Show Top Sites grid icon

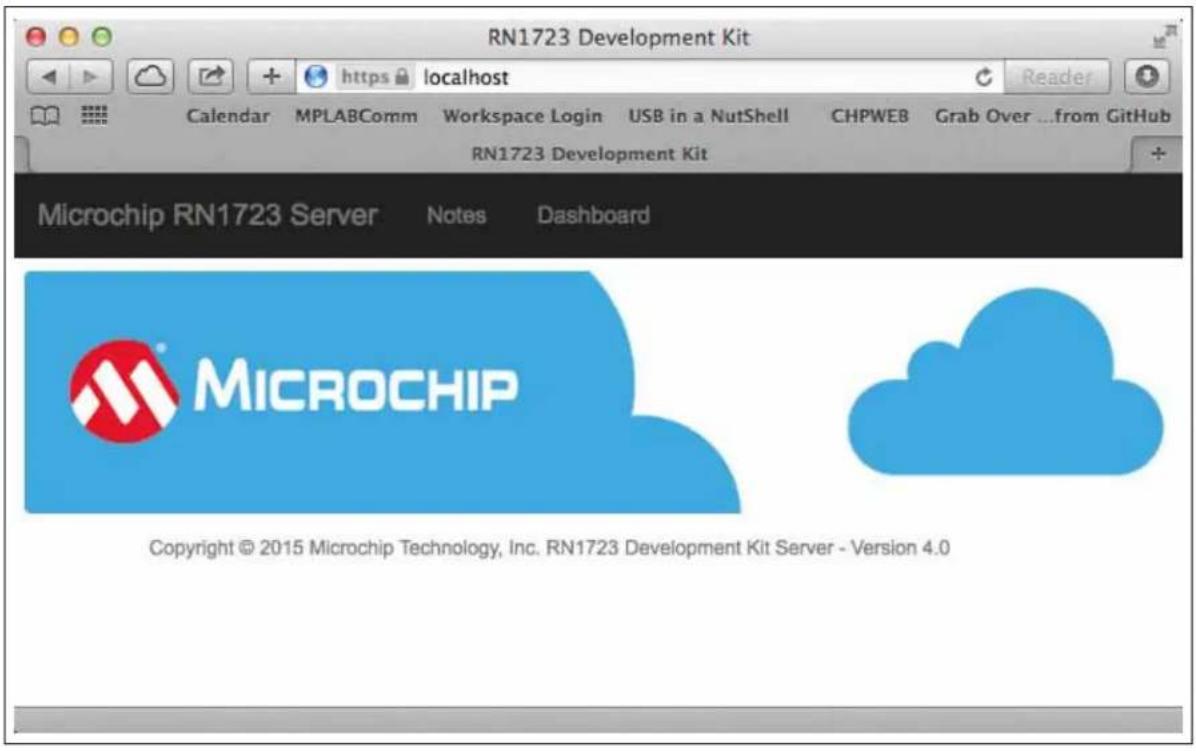click(95, 115)
